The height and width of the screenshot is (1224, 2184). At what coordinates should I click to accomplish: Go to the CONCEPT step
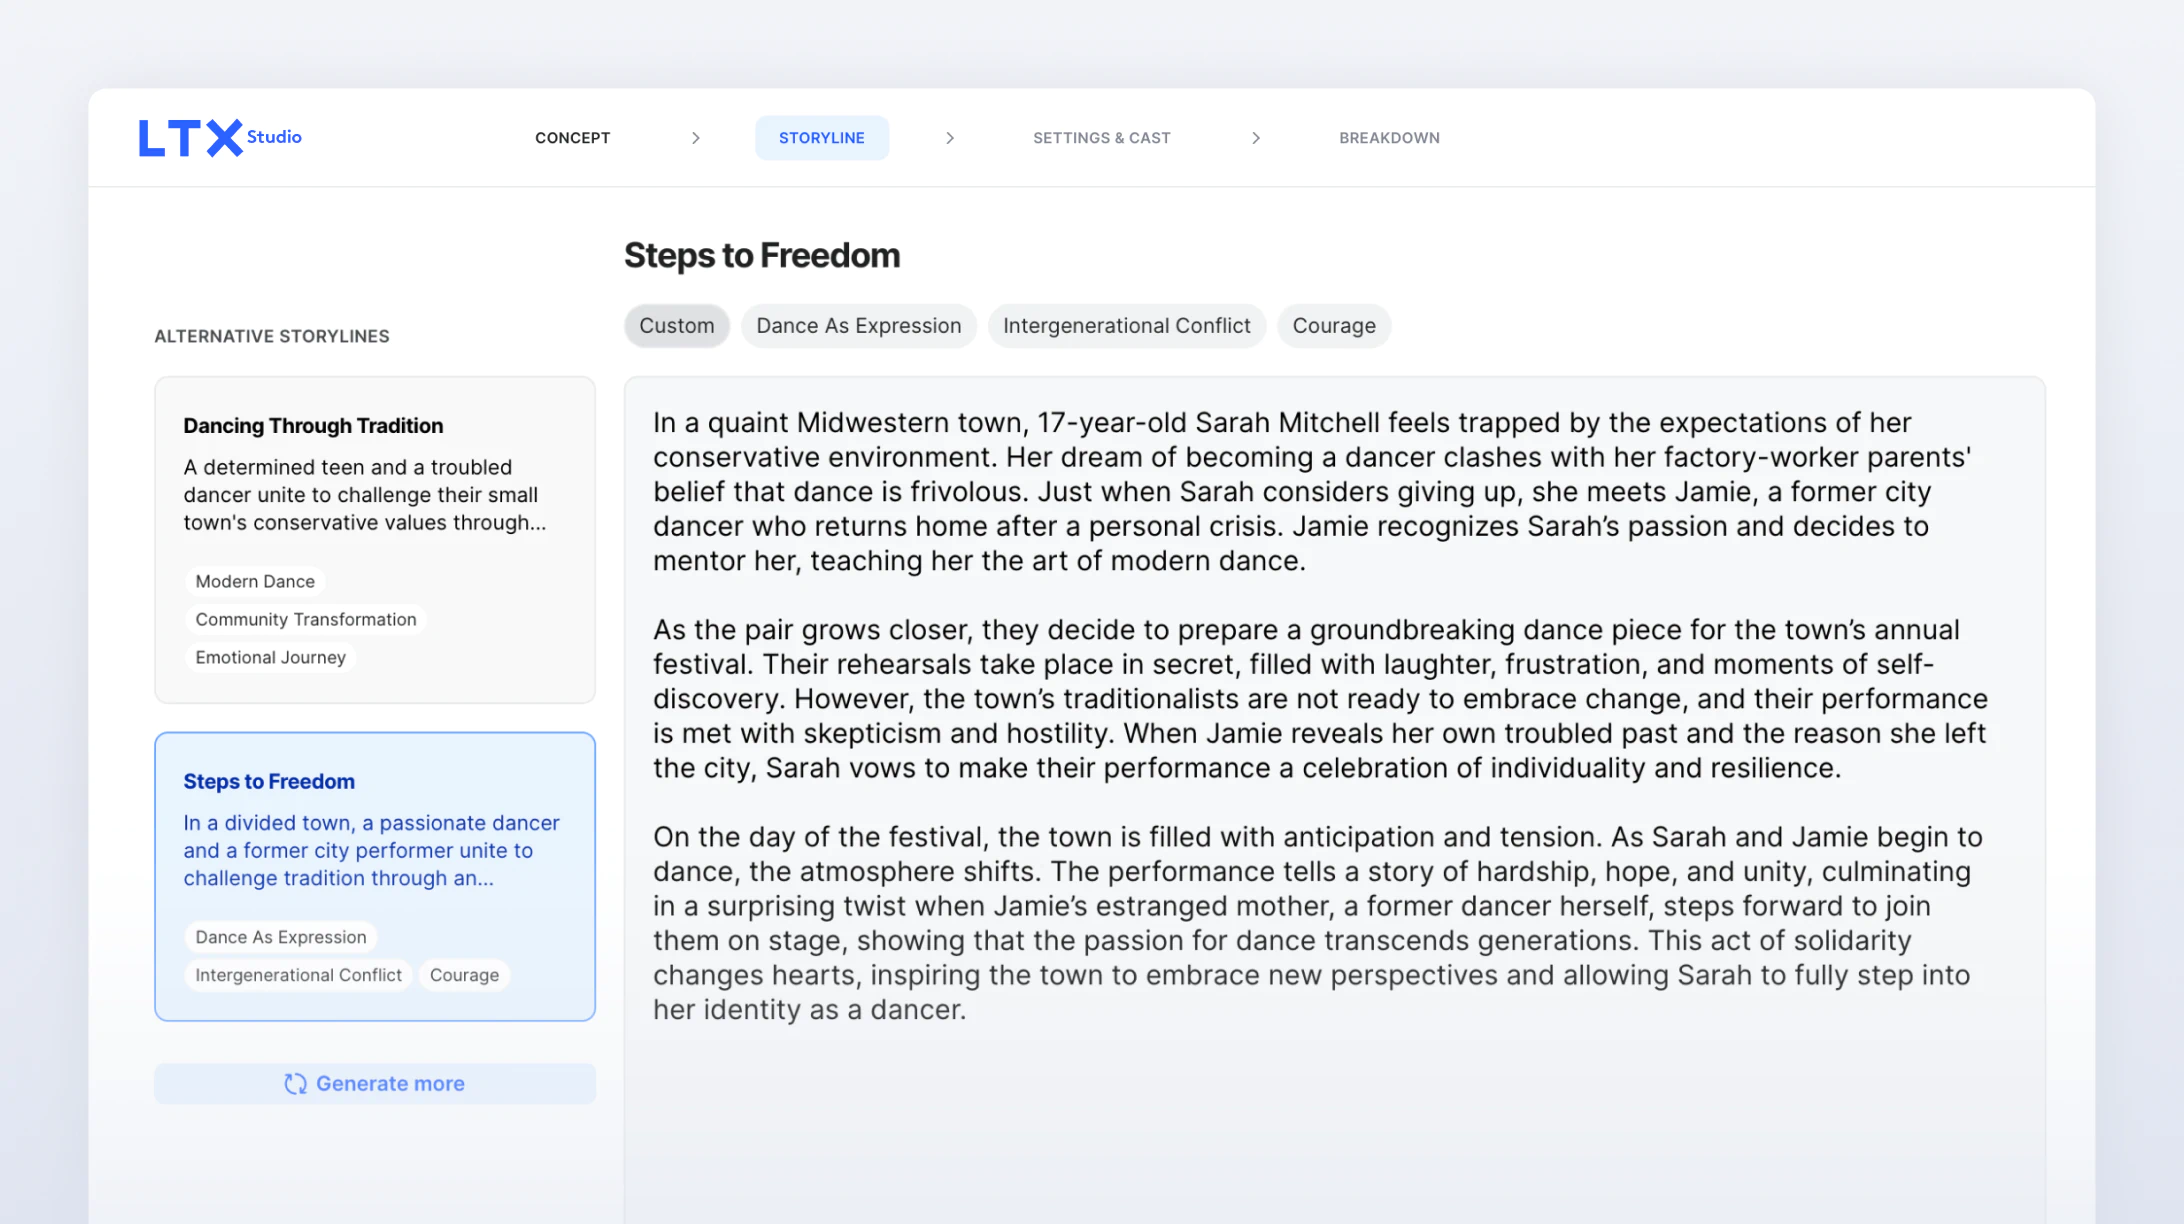click(572, 138)
